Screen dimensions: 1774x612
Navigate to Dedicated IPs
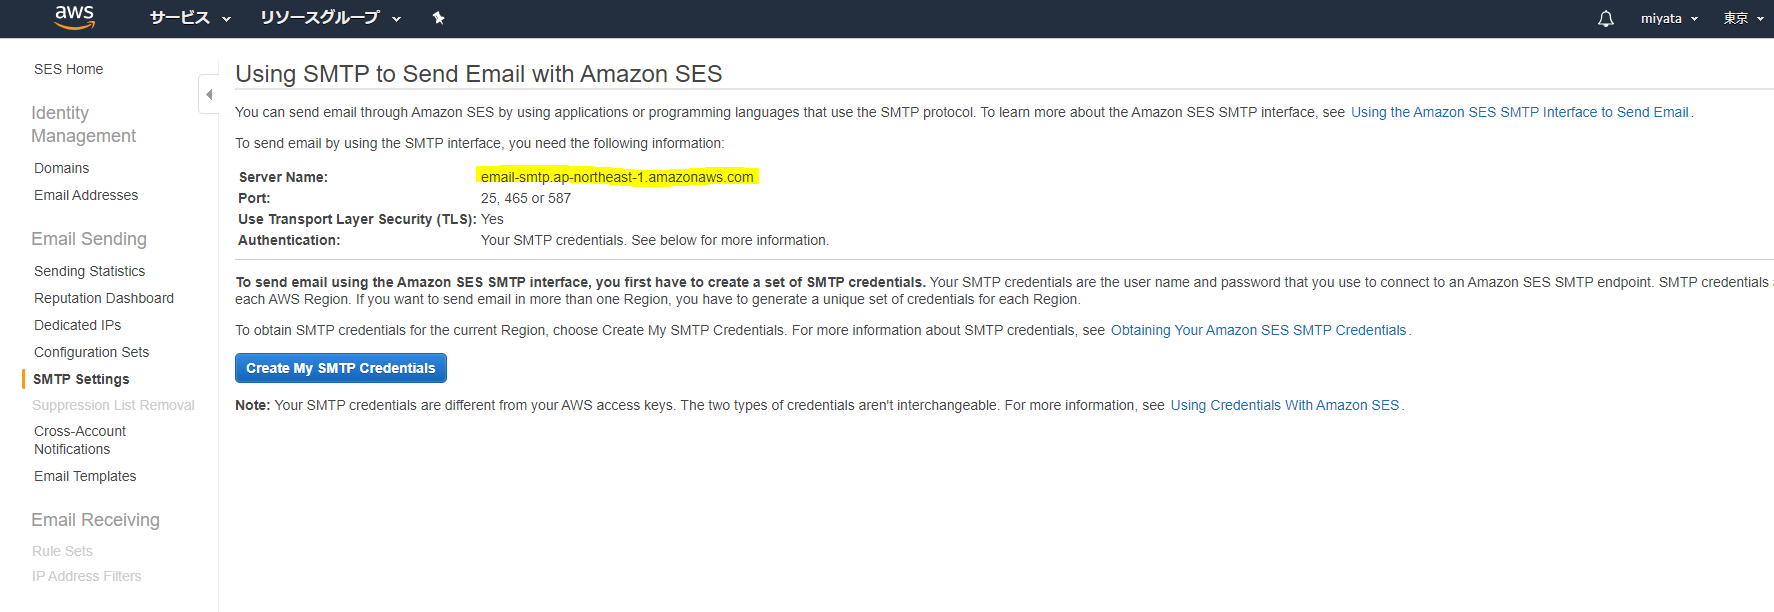click(77, 325)
